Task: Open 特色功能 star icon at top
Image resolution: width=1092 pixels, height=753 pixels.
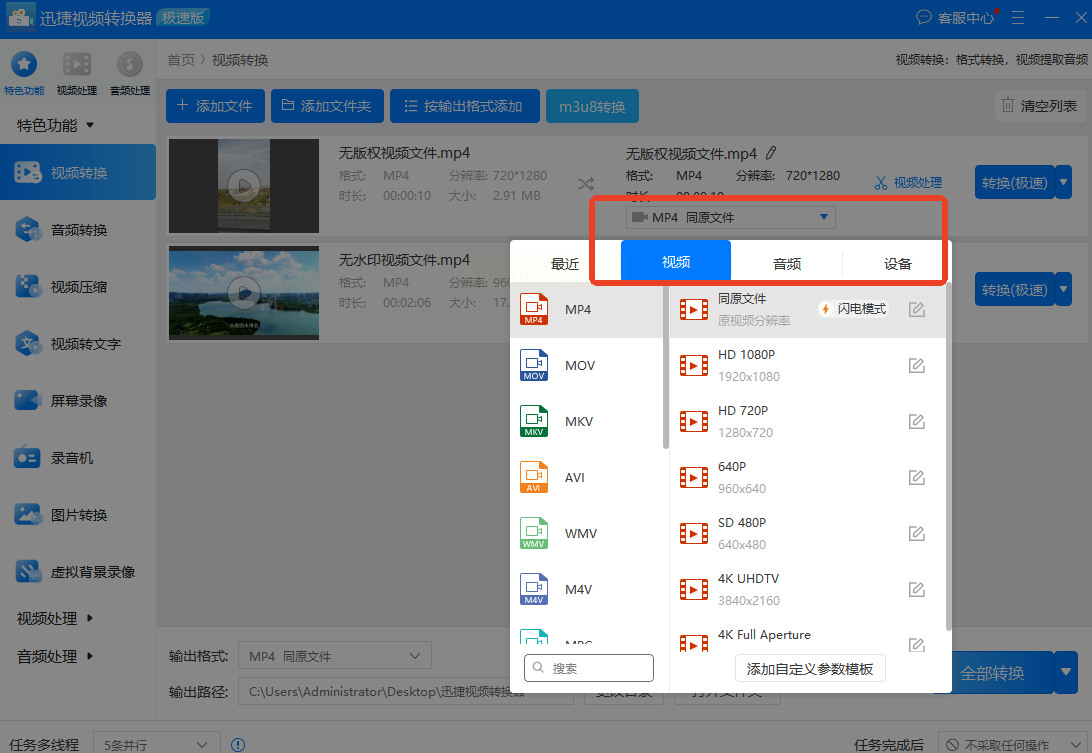Action: coord(24,66)
